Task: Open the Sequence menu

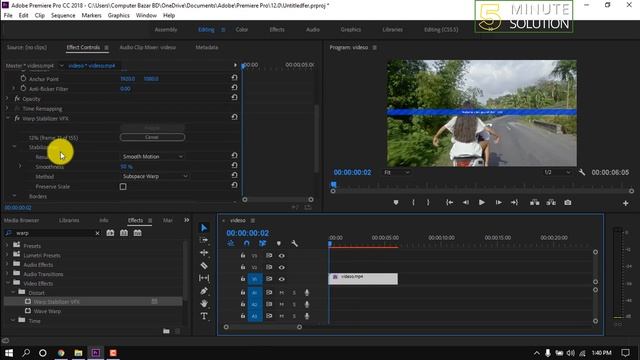Action: point(63,15)
